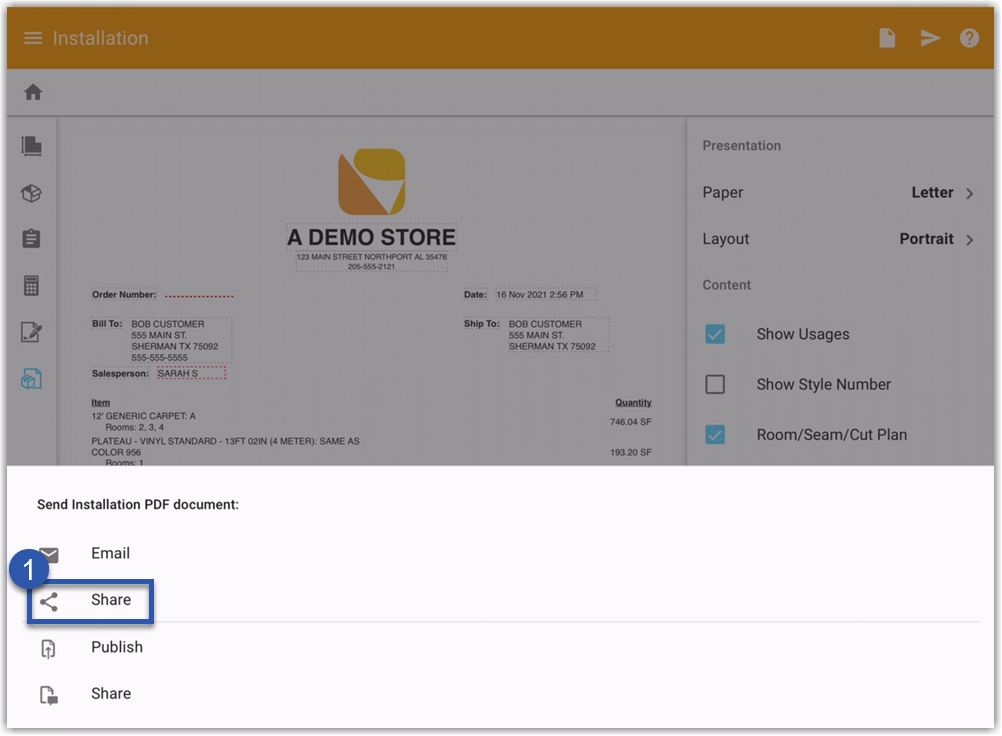The width and height of the screenshot is (1002, 736).
Task: Go to the home screen via house icon
Action: point(33,92)
